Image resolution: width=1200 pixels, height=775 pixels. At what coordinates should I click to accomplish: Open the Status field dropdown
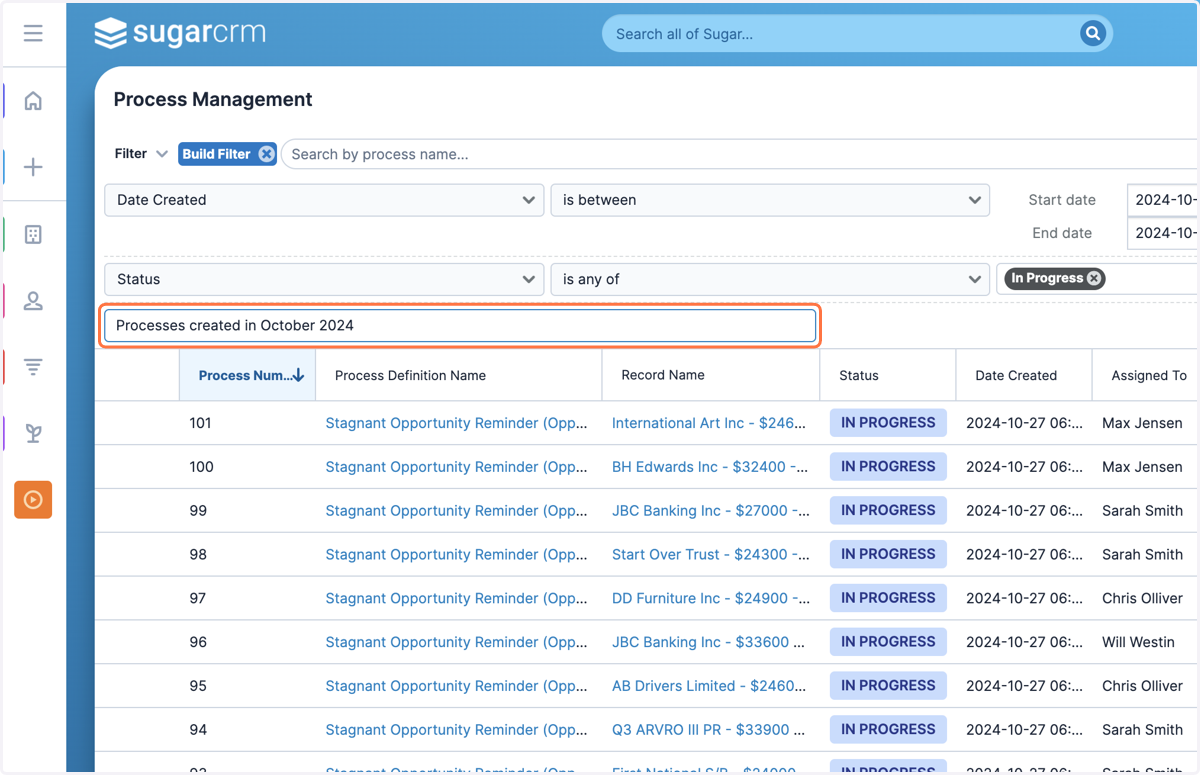[324, 279]
